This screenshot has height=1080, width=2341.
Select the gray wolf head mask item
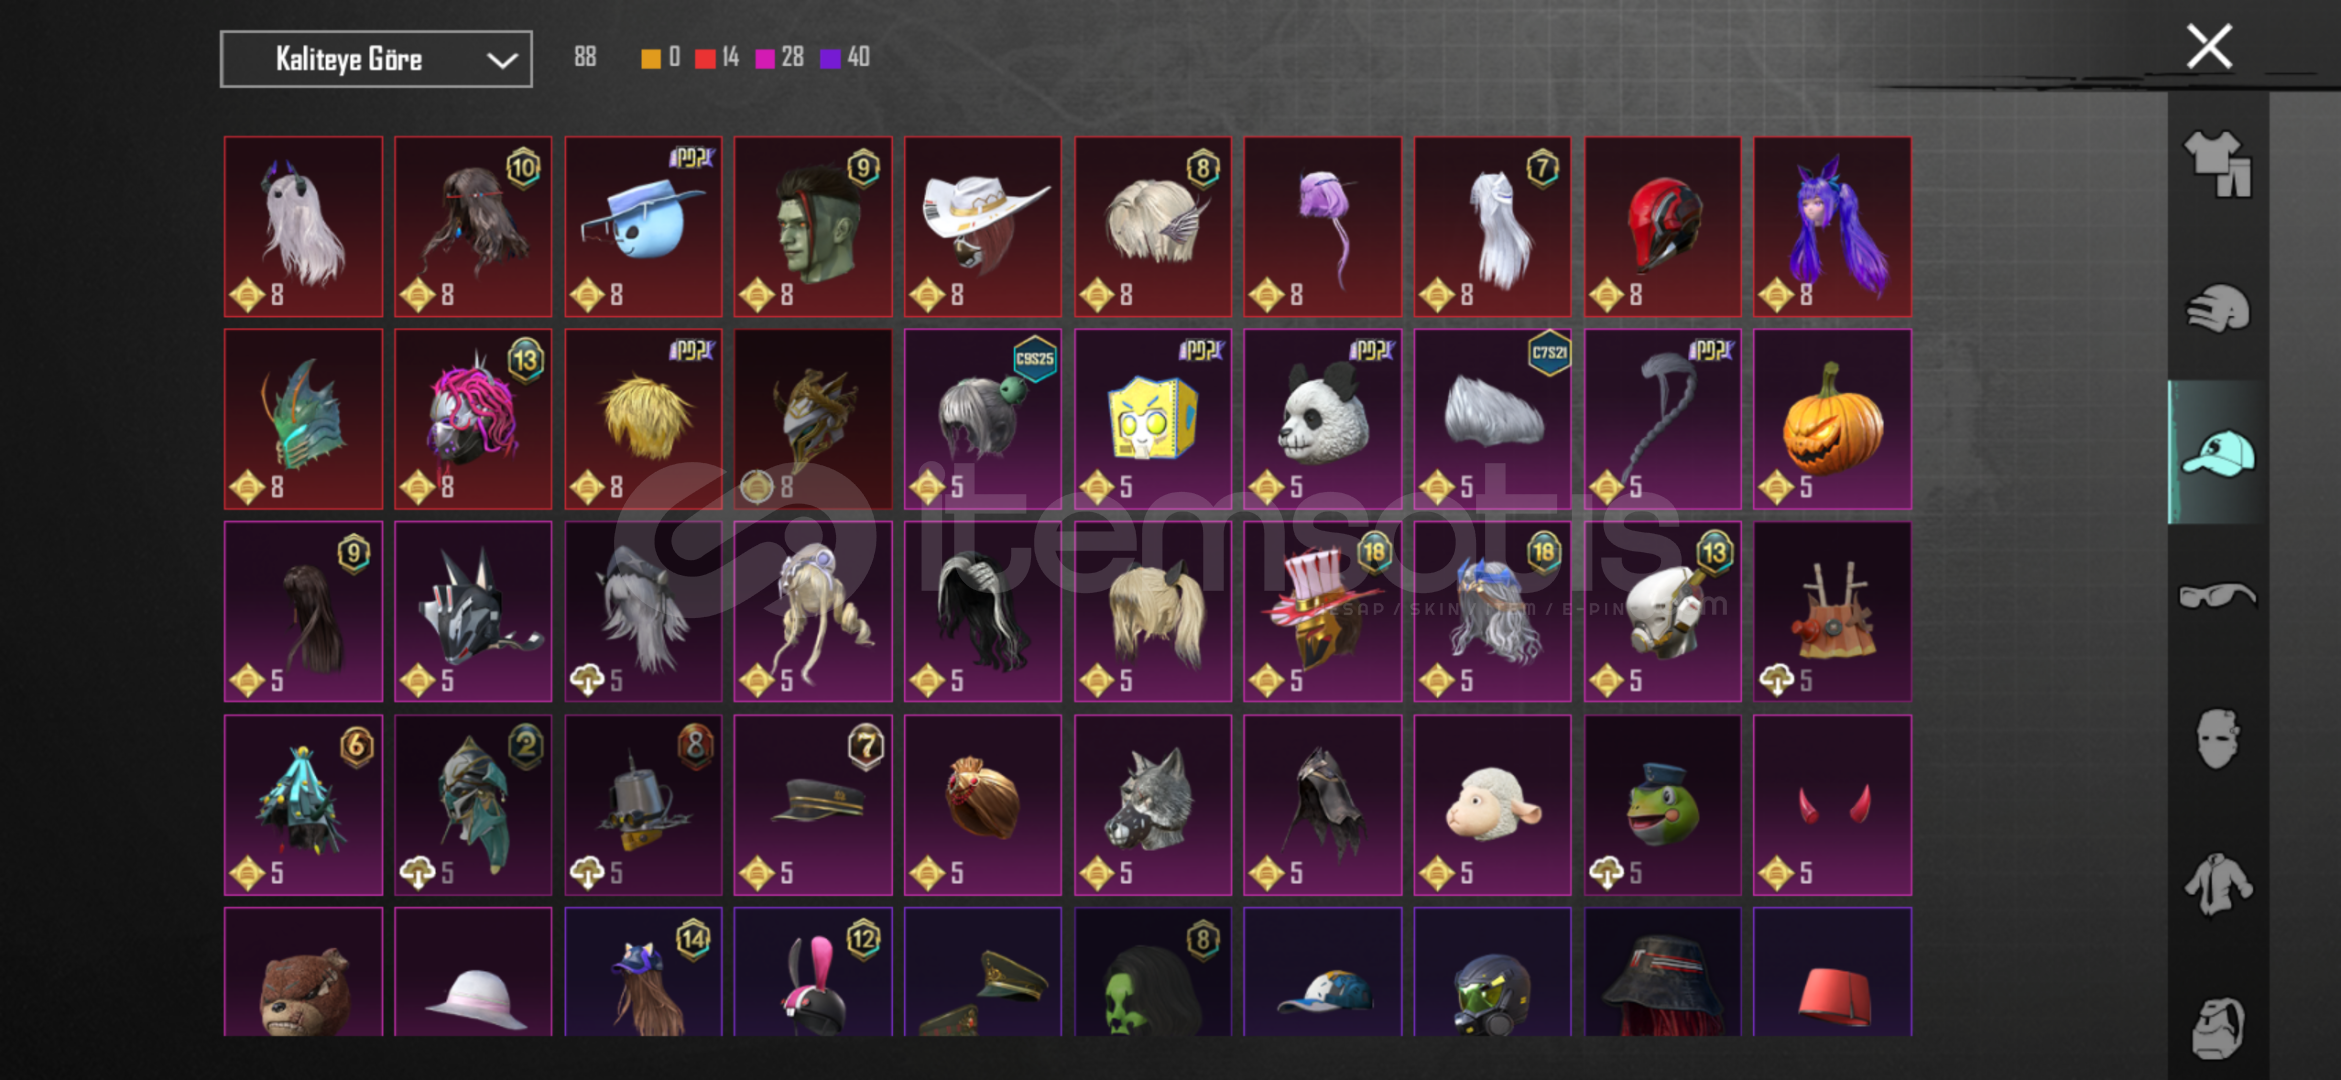1152,805
